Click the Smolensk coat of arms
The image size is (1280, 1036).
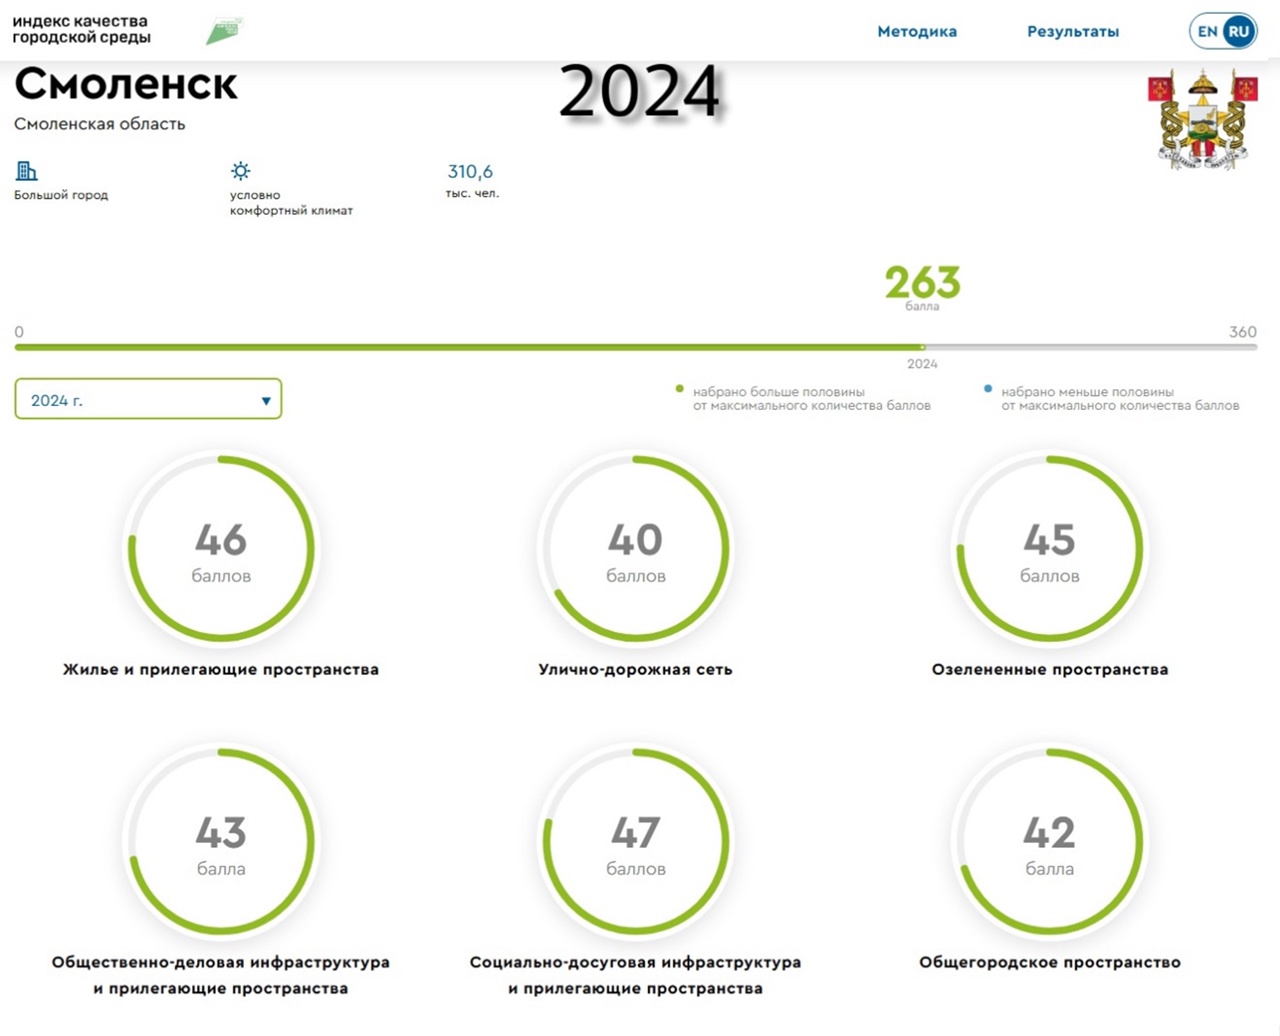pyautogui.click(x=1202, y=120)
